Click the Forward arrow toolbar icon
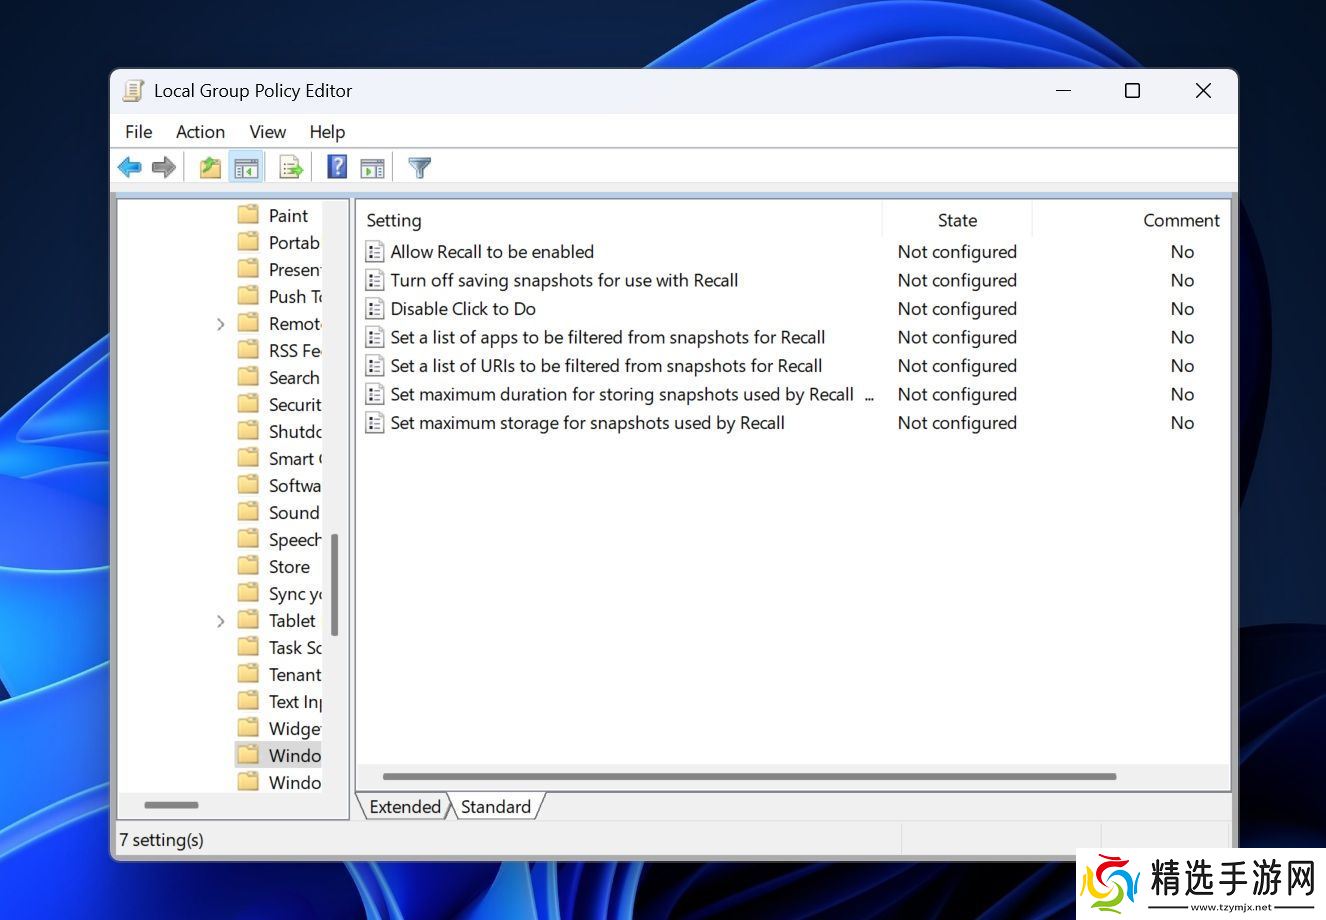 [163, 167]
